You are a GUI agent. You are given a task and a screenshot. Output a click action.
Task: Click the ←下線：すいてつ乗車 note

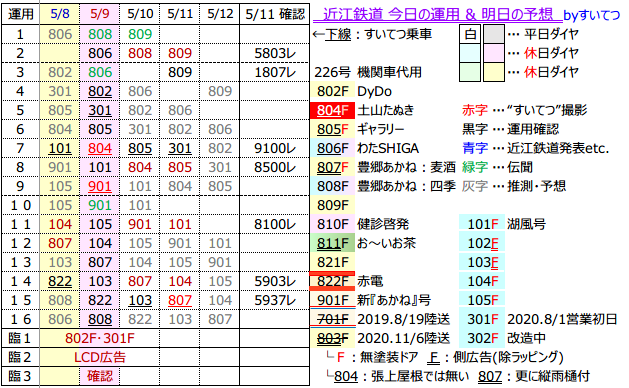click(372, 35)
